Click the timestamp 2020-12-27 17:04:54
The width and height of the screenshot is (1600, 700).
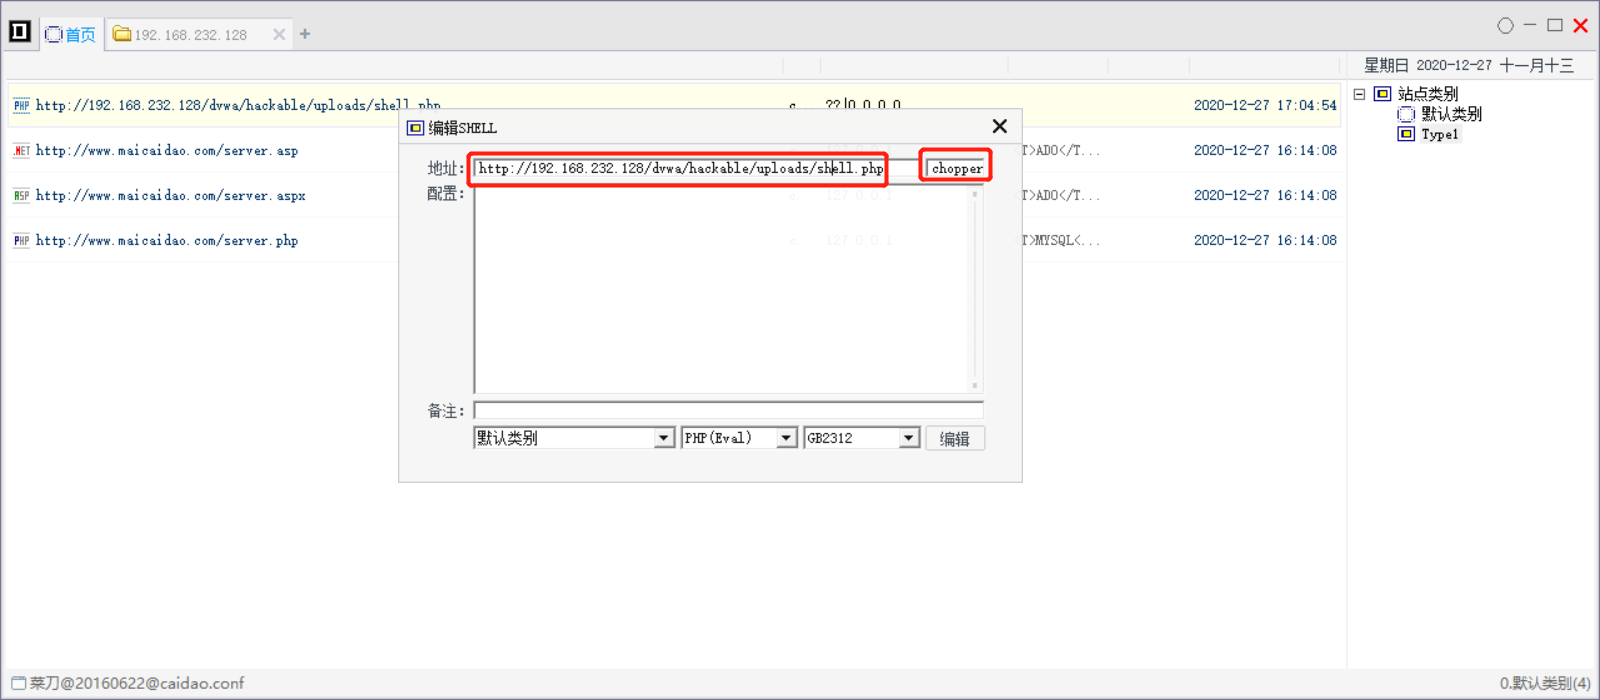coord(1265,105)
